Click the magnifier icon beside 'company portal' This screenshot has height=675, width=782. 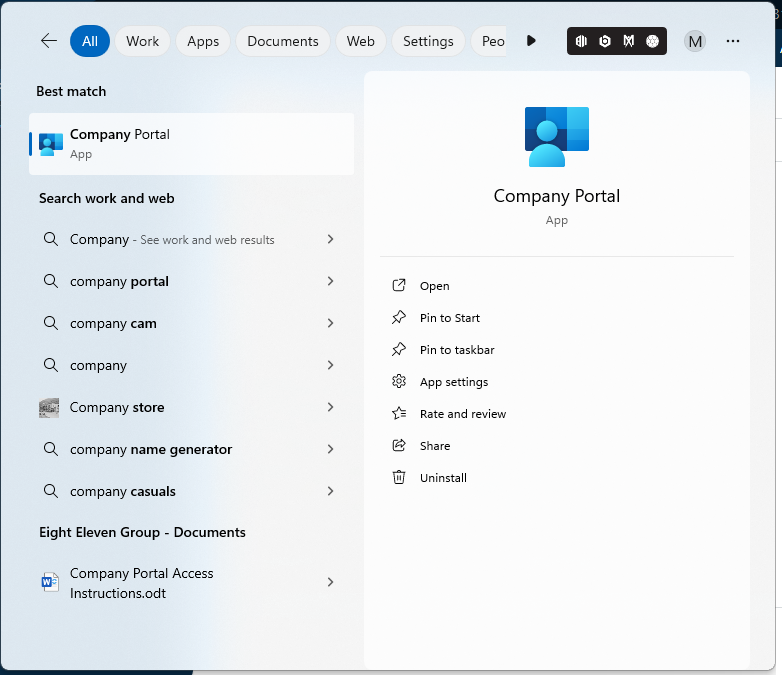coord(50,281)
